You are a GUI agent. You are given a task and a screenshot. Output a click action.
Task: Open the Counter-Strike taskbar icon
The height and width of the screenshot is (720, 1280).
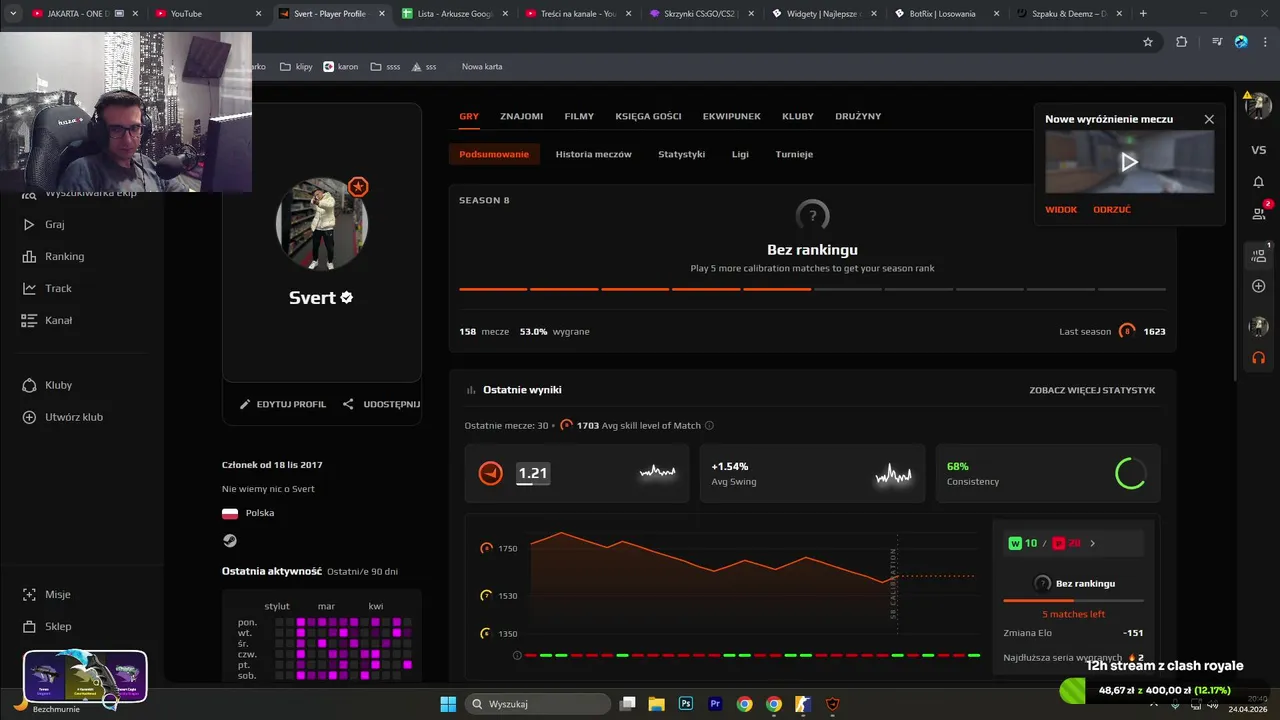803,704
